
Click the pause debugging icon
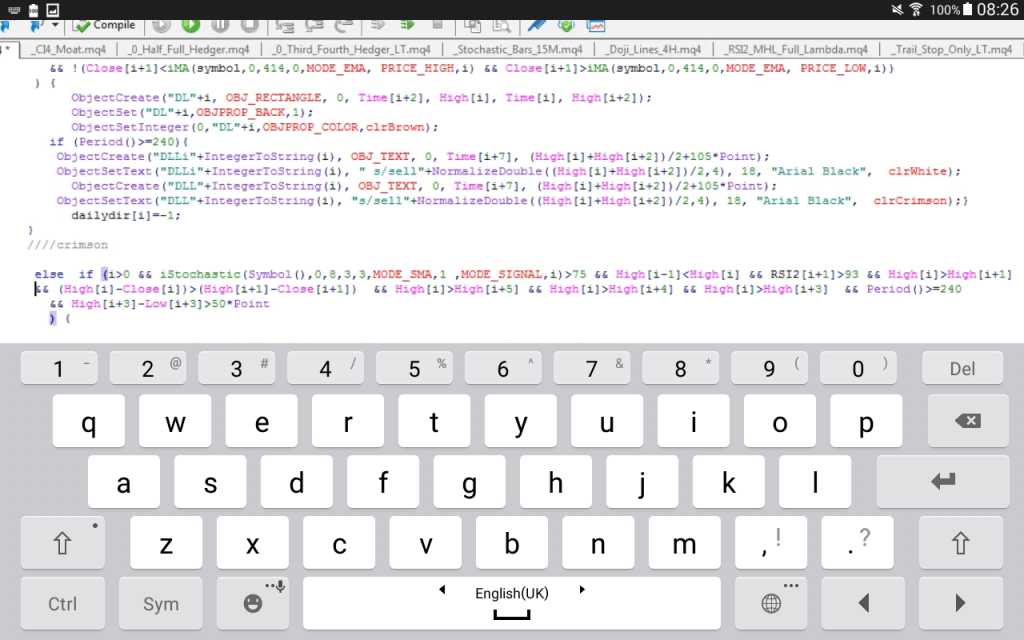[220, 24]
